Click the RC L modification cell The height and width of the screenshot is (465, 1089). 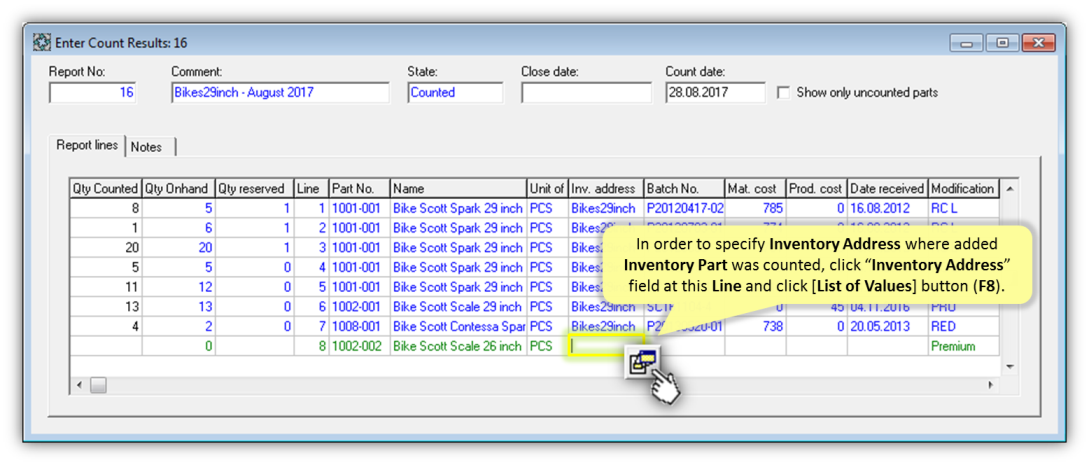[963, 208]
